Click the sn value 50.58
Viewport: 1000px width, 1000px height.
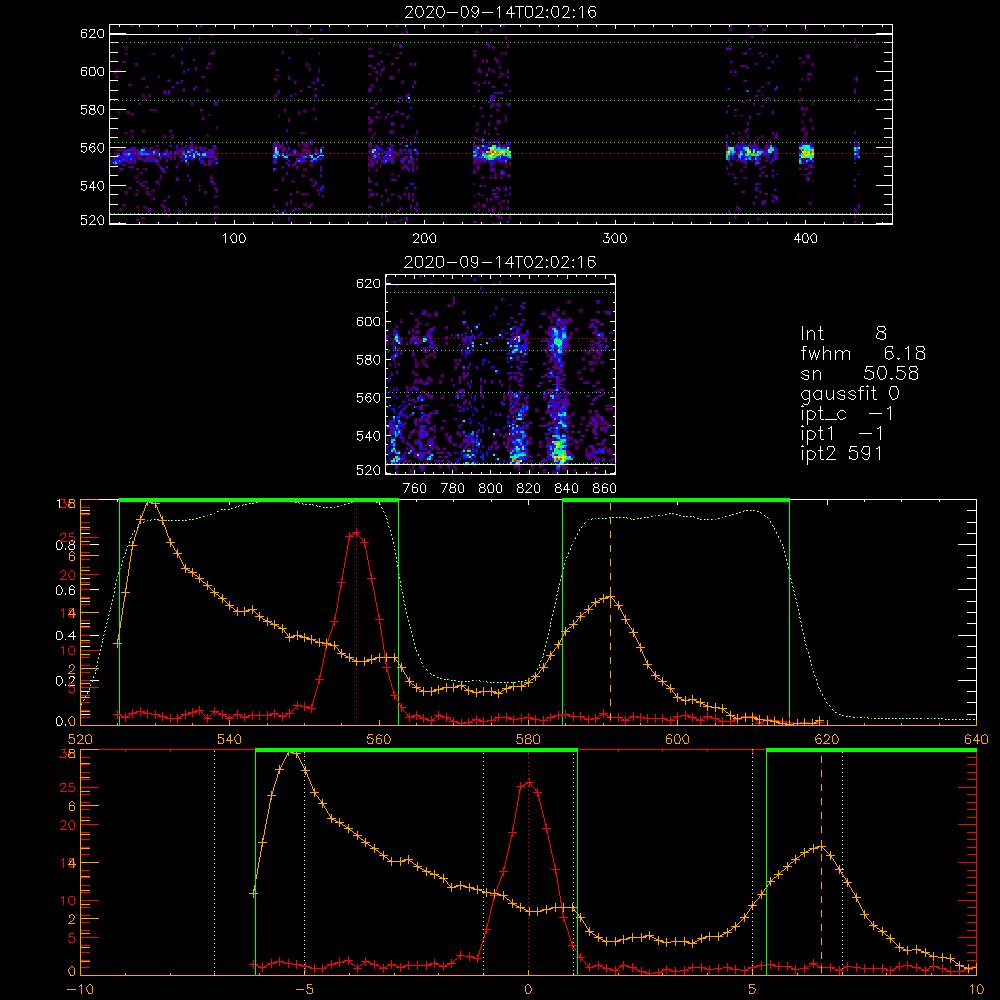click(891, 373)
